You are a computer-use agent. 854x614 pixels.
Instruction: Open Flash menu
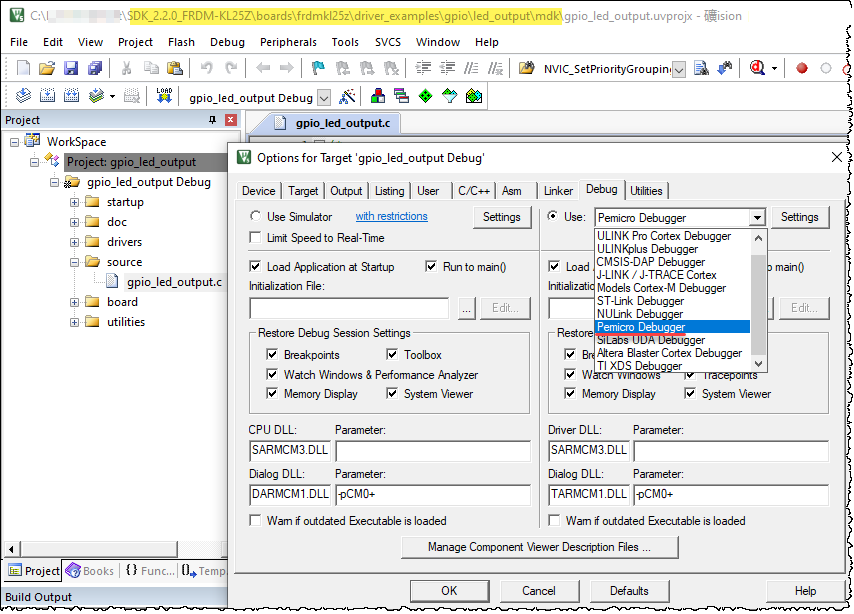181,42
